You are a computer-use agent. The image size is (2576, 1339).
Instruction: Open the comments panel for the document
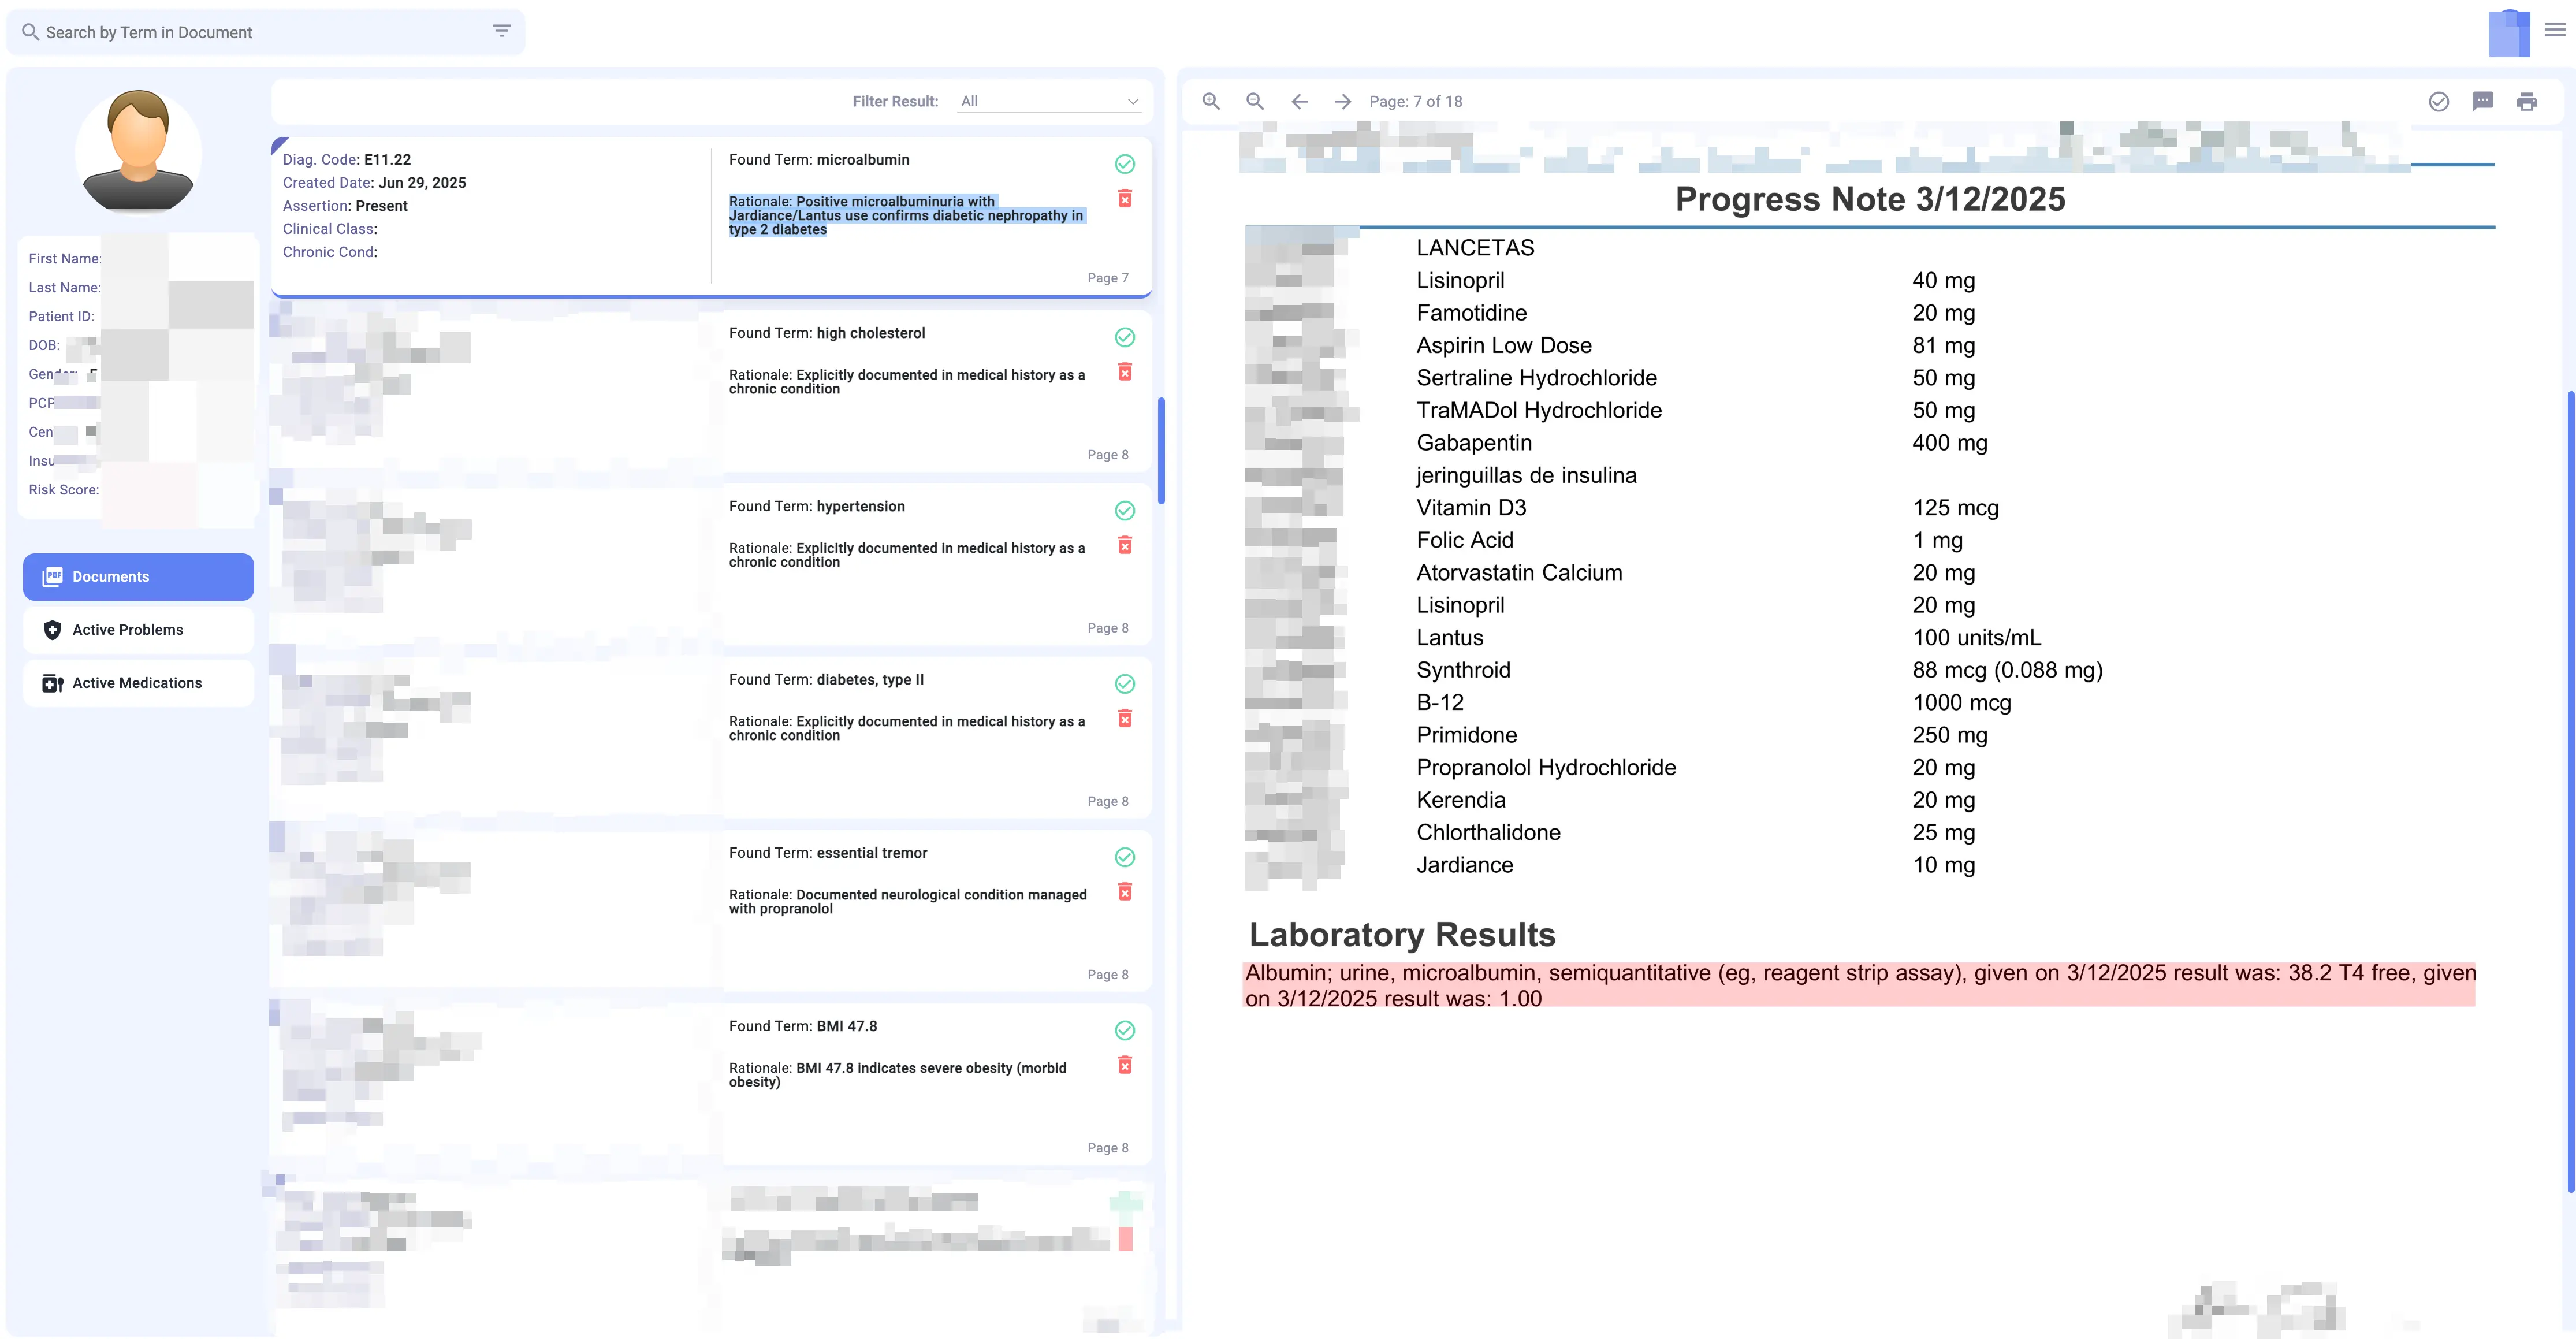point(2482,101)
